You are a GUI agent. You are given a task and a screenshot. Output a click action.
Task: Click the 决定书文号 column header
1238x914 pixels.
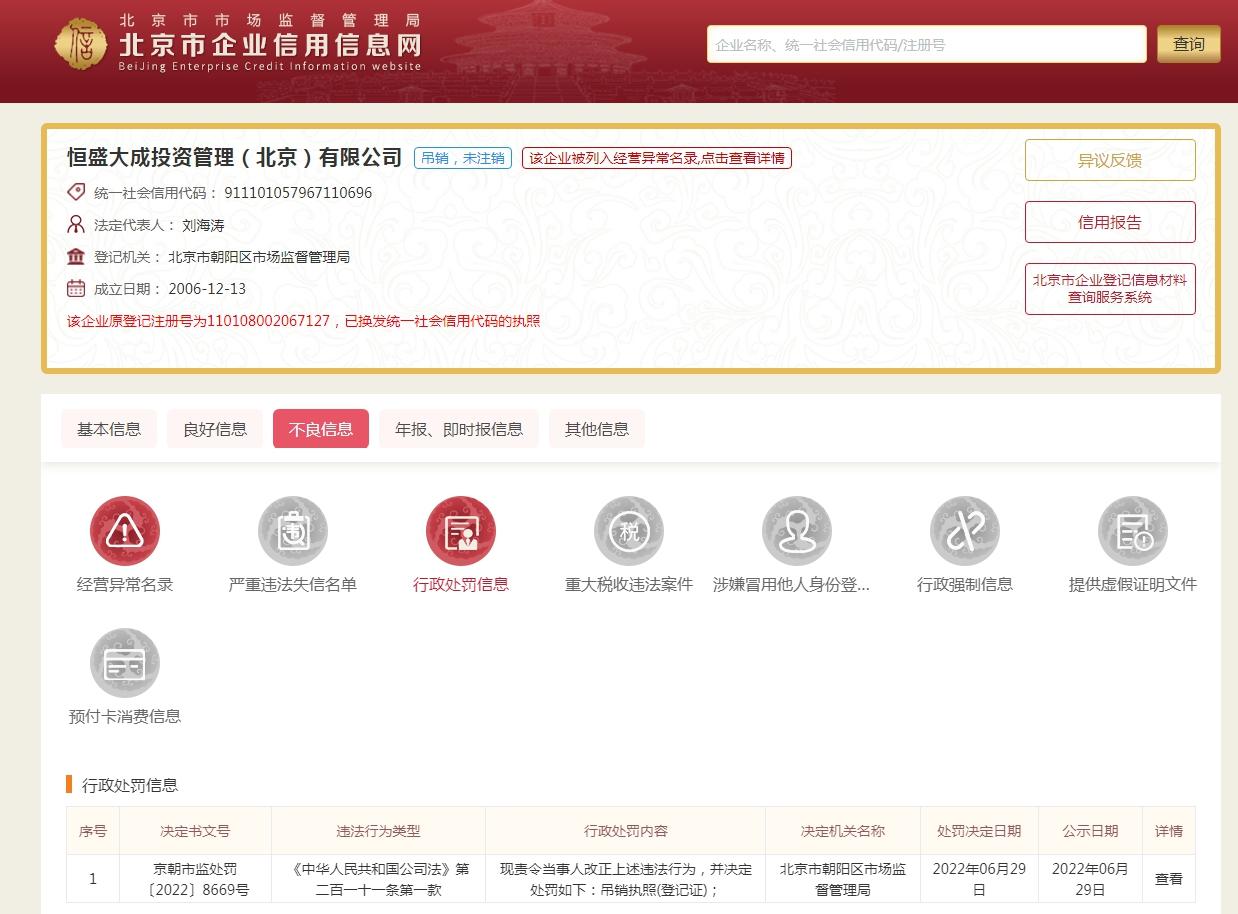click(x=195, y=831)
